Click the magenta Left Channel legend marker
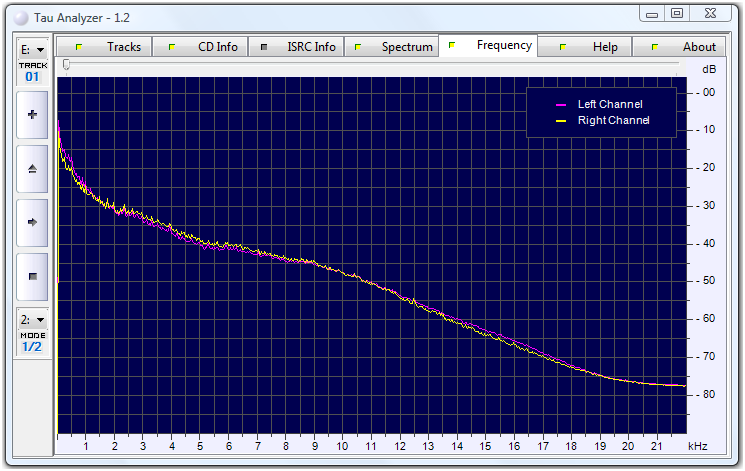 coord(560,105)
